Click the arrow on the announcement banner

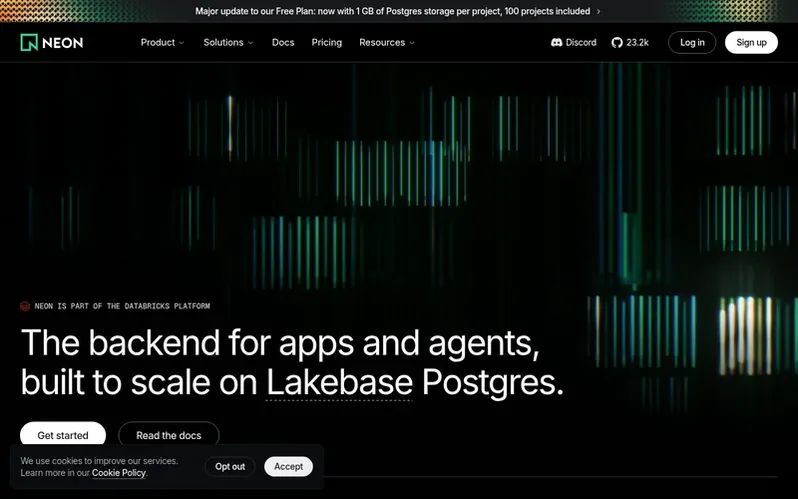pyautogui.click(x=598, y=11)
